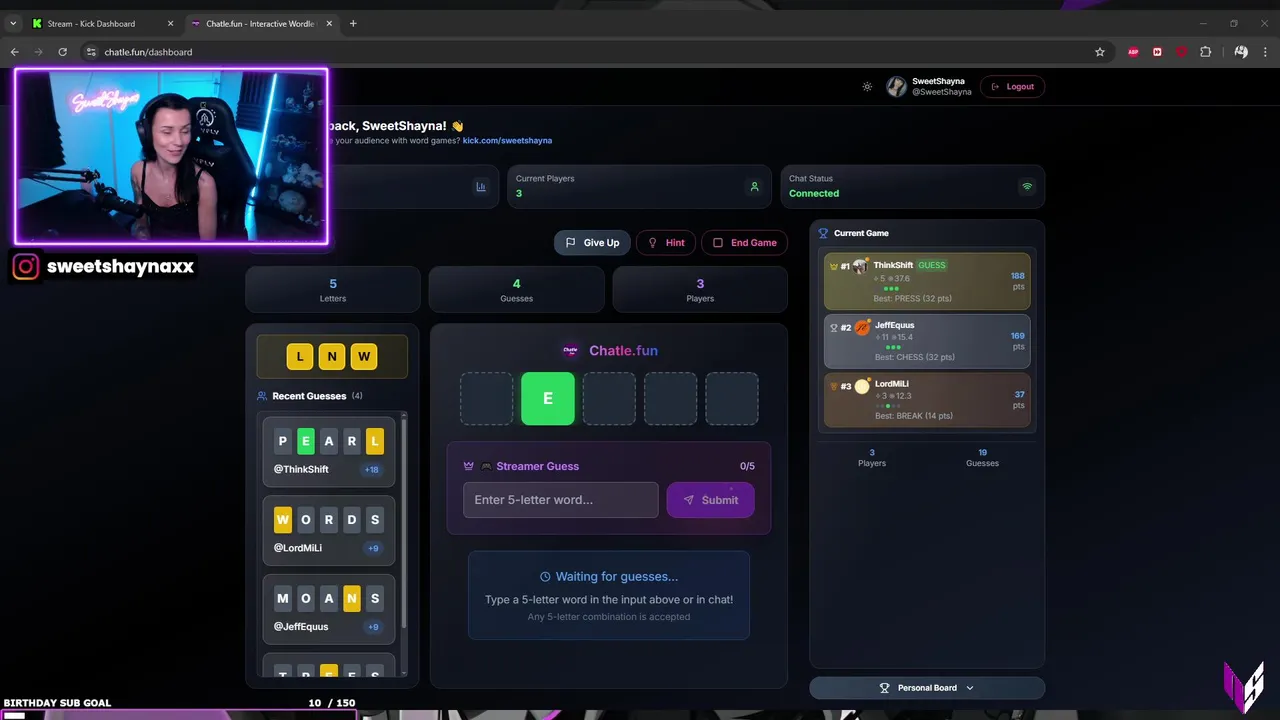Click the Current Game trophy icon
This screenshot has height=720, width=1280.
(823, 233)
